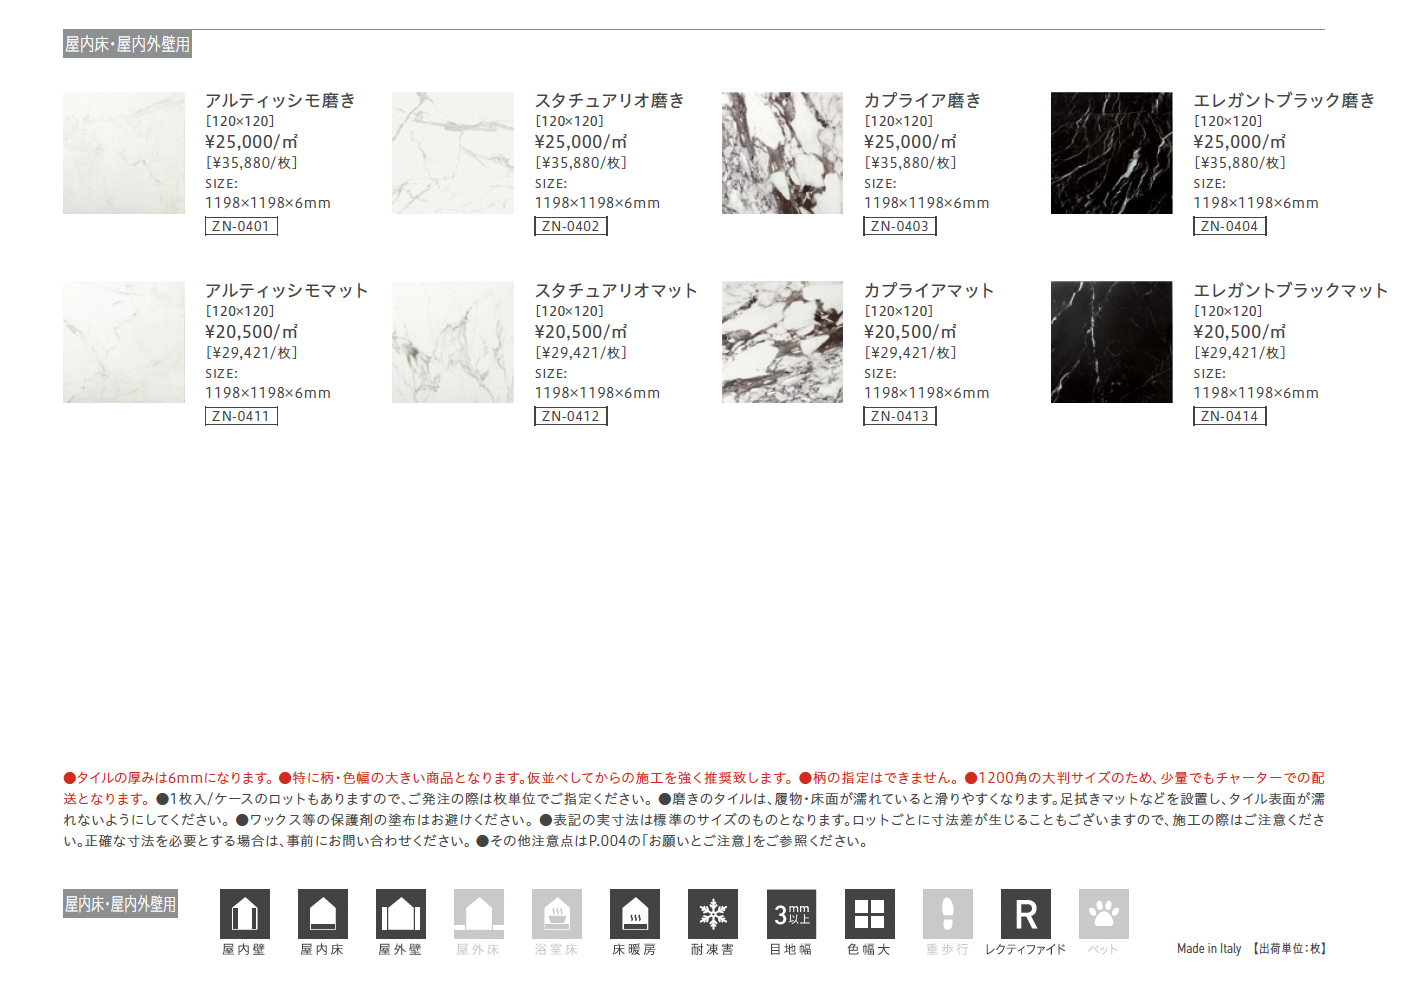1418x1000 pixels.
Task: Click the 屋内壁 indoor wall icon
Action: (x=245, y=914)
